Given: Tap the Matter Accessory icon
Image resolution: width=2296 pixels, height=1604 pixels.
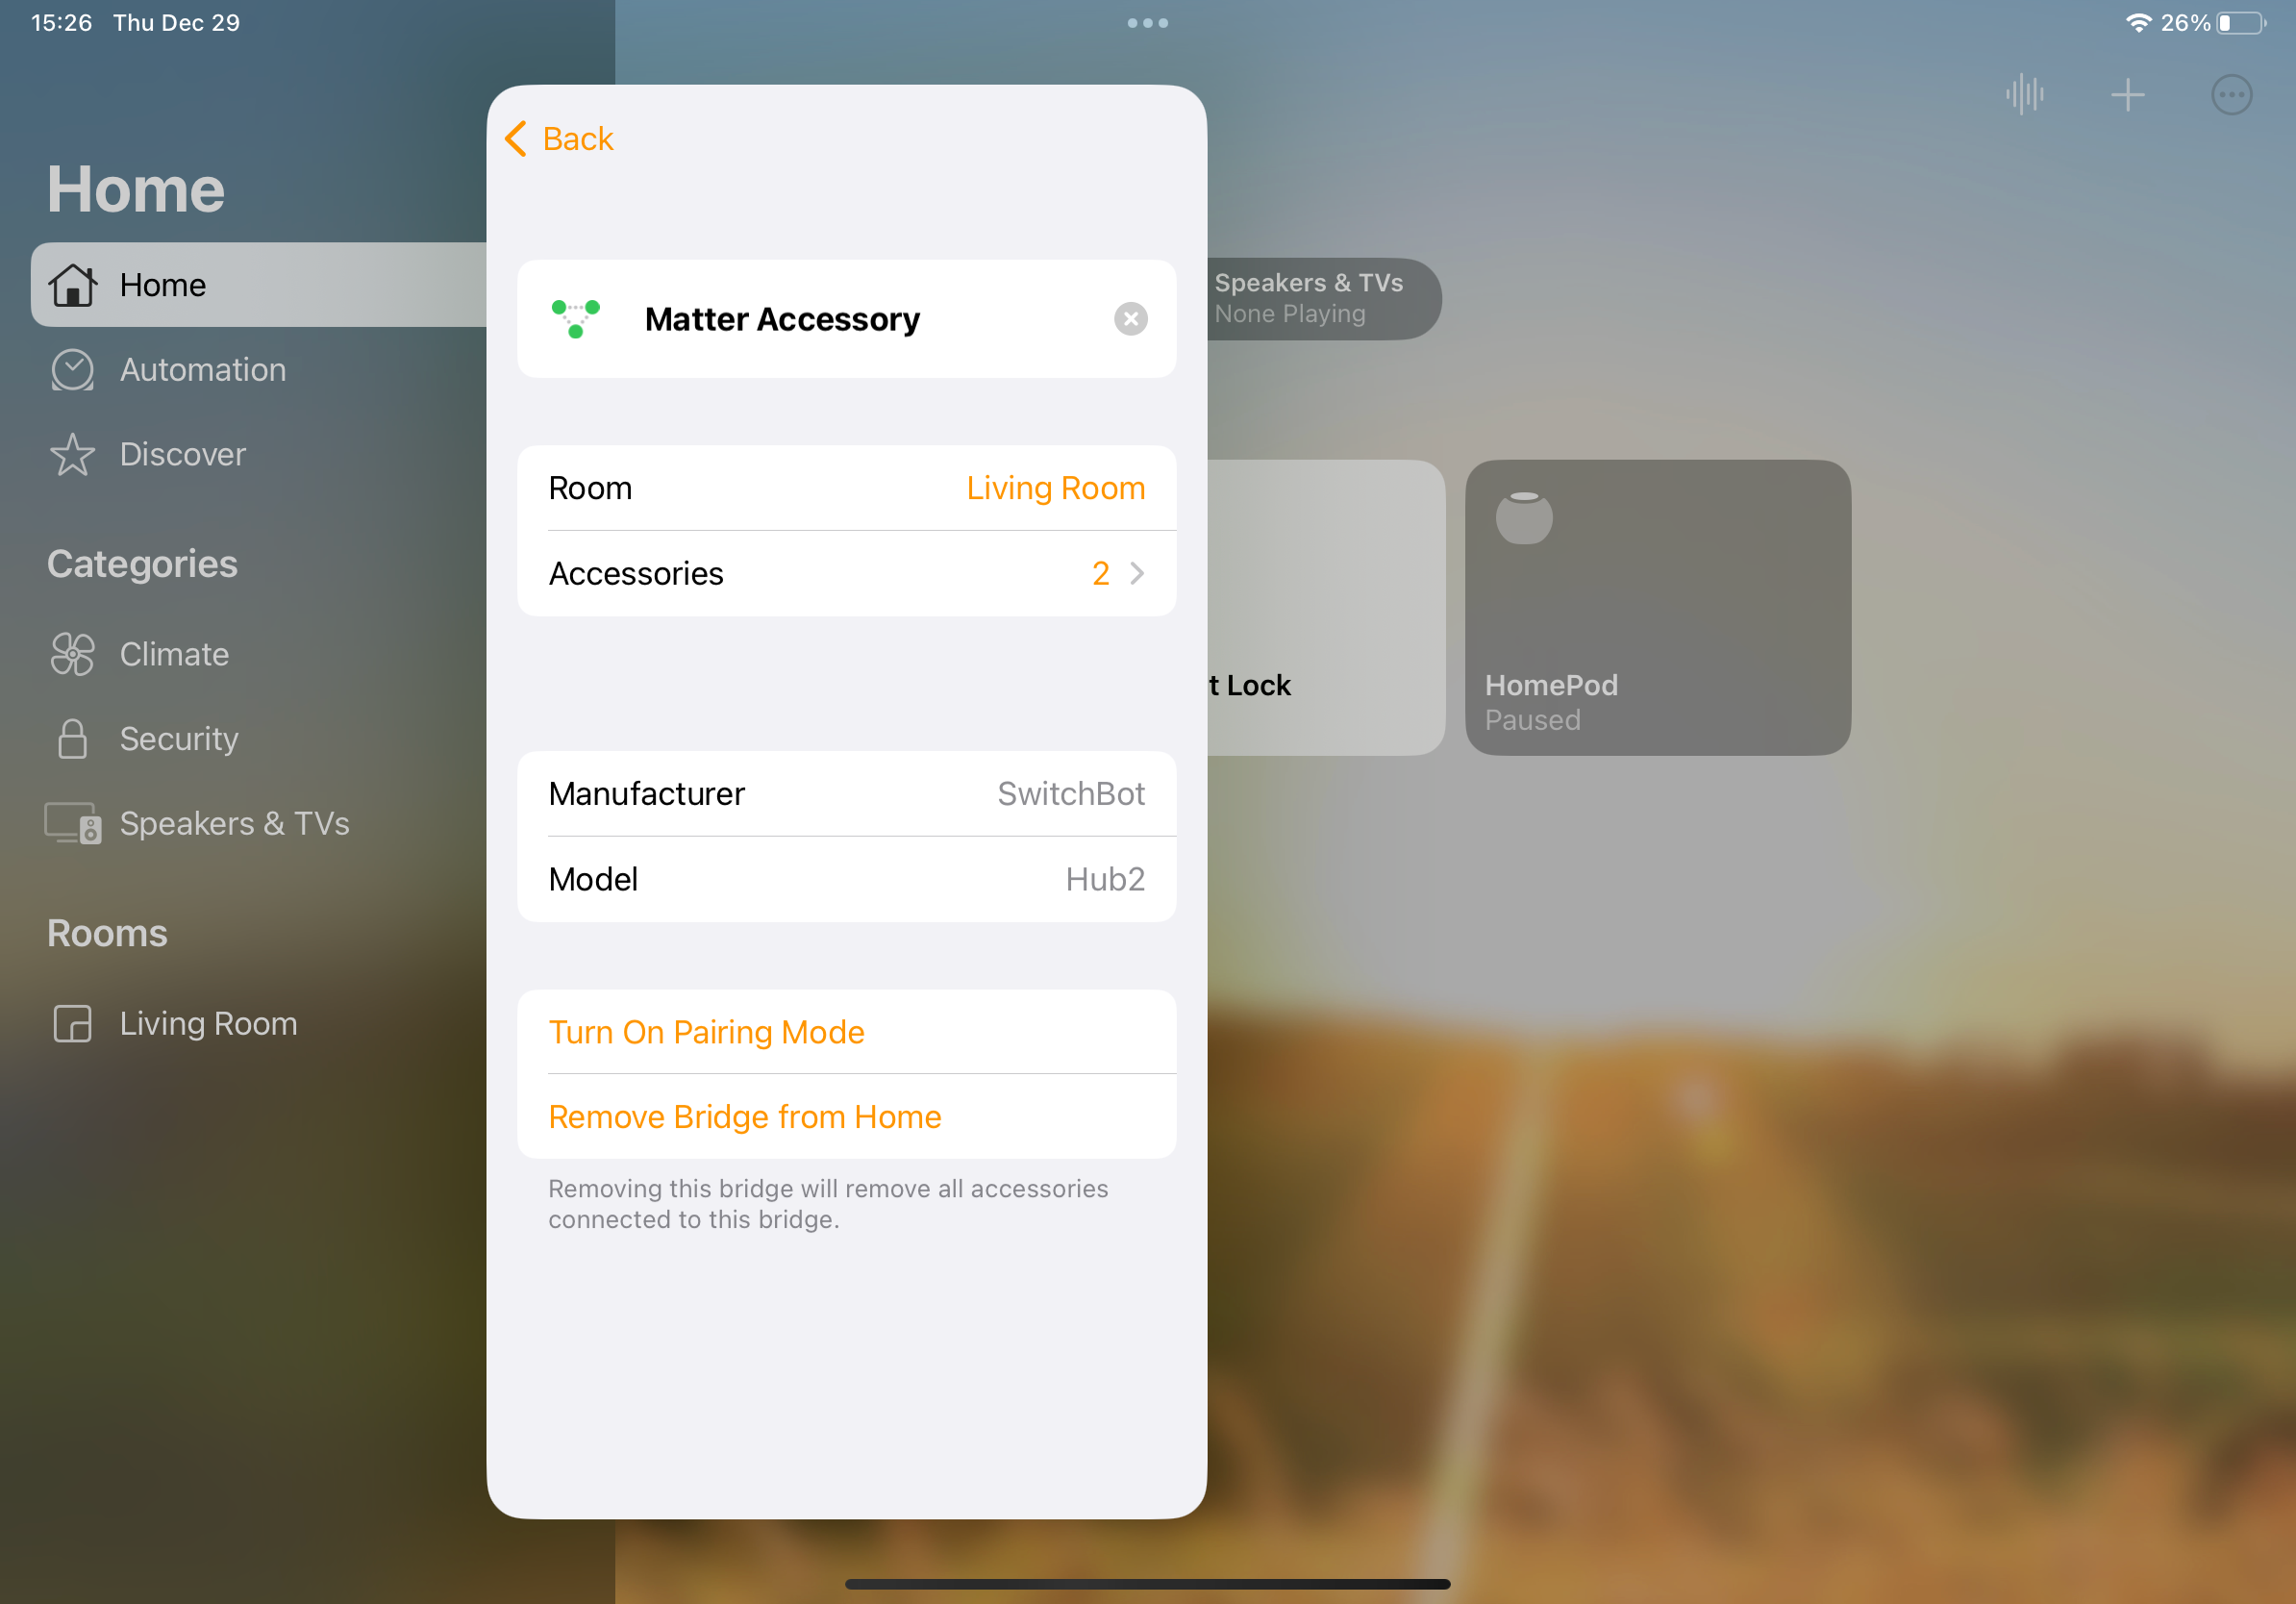Looking at the screenshot, I should pos(578,317).
